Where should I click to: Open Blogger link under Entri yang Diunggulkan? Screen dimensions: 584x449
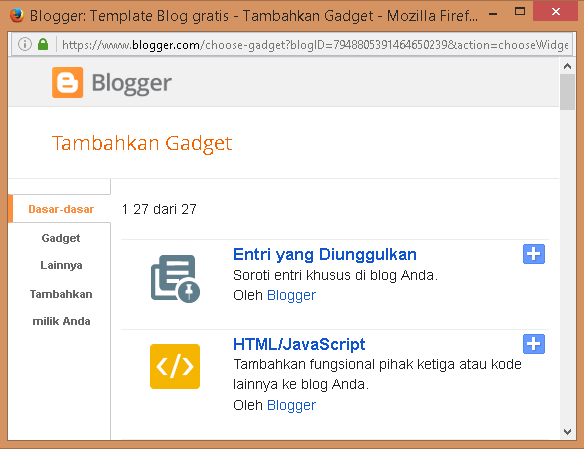click(x=291, y=295)
